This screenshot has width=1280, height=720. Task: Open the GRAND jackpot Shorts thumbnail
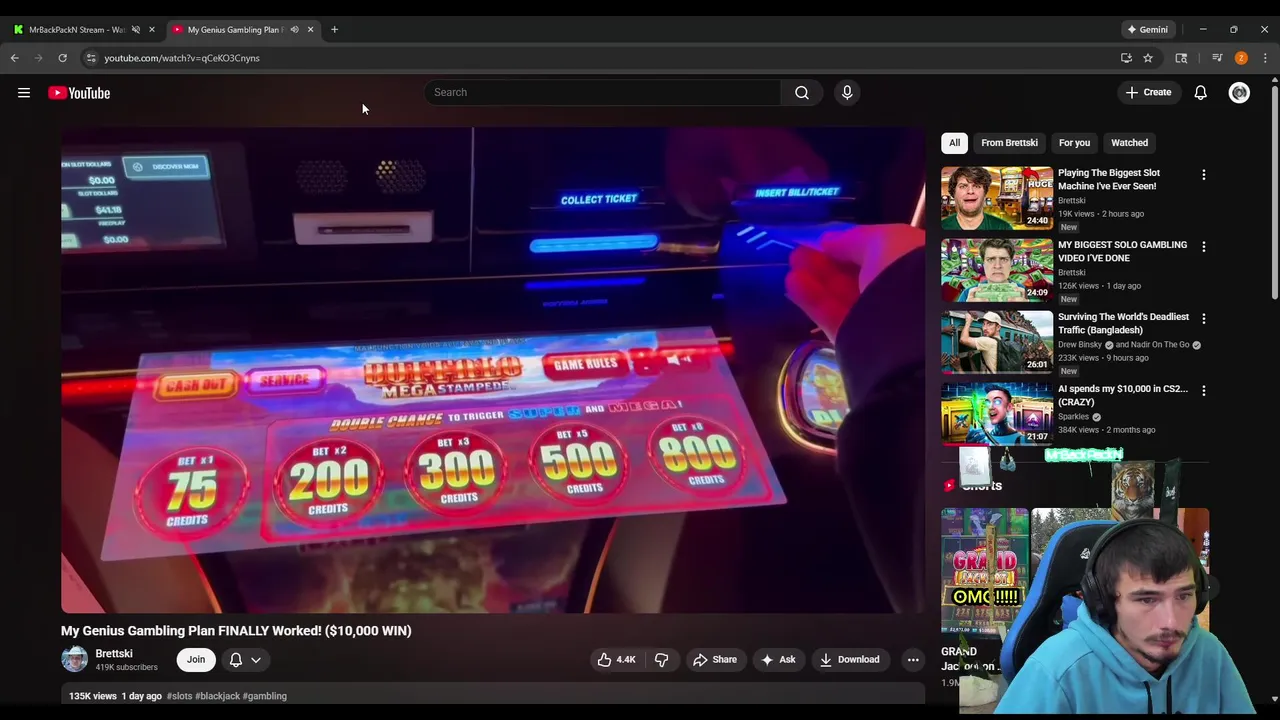(x=985, y=571)
